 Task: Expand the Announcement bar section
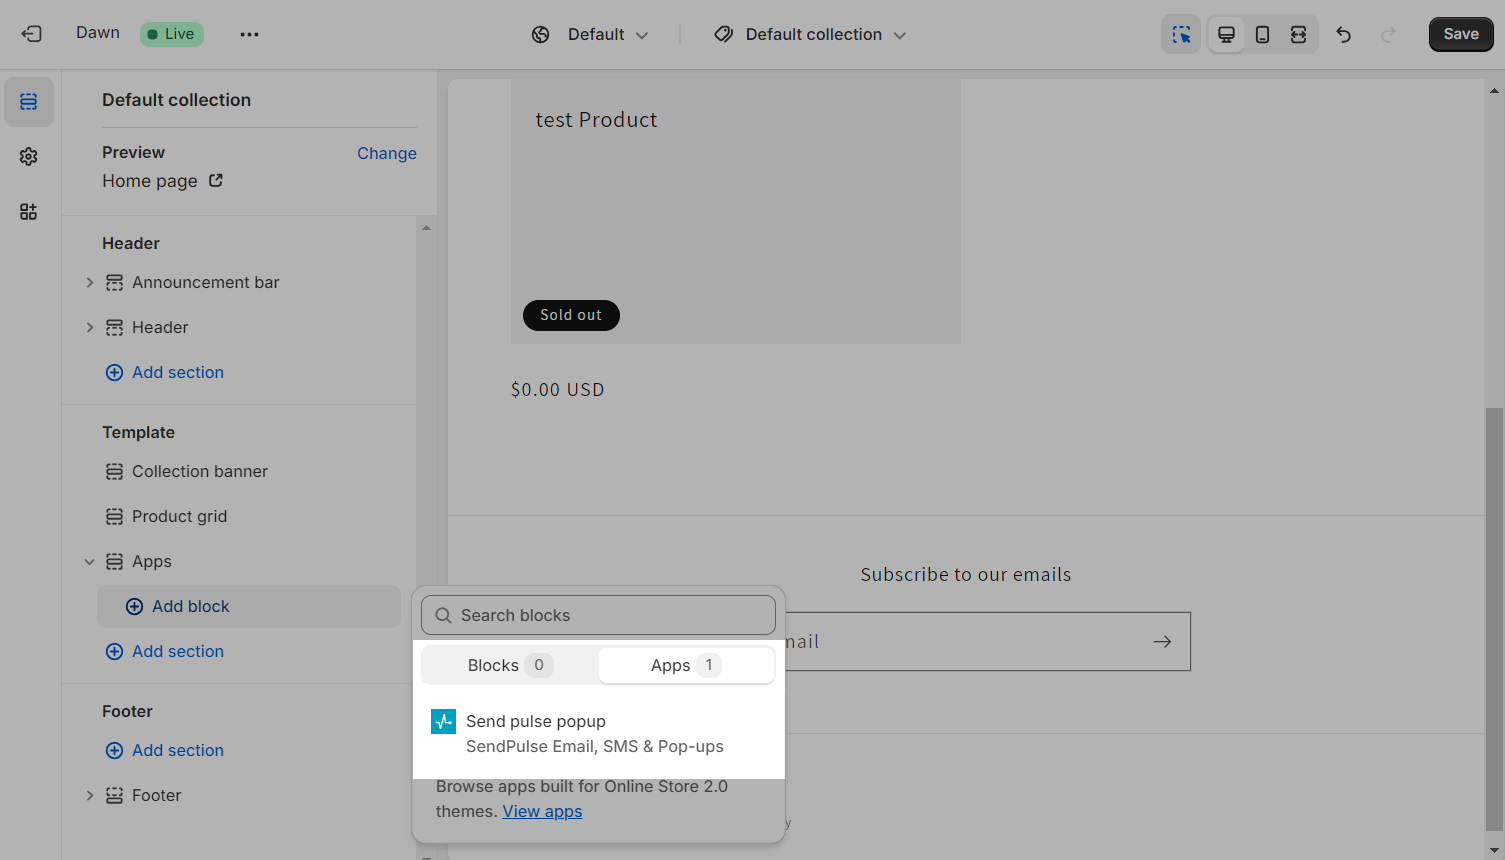[x=90, y=283]
